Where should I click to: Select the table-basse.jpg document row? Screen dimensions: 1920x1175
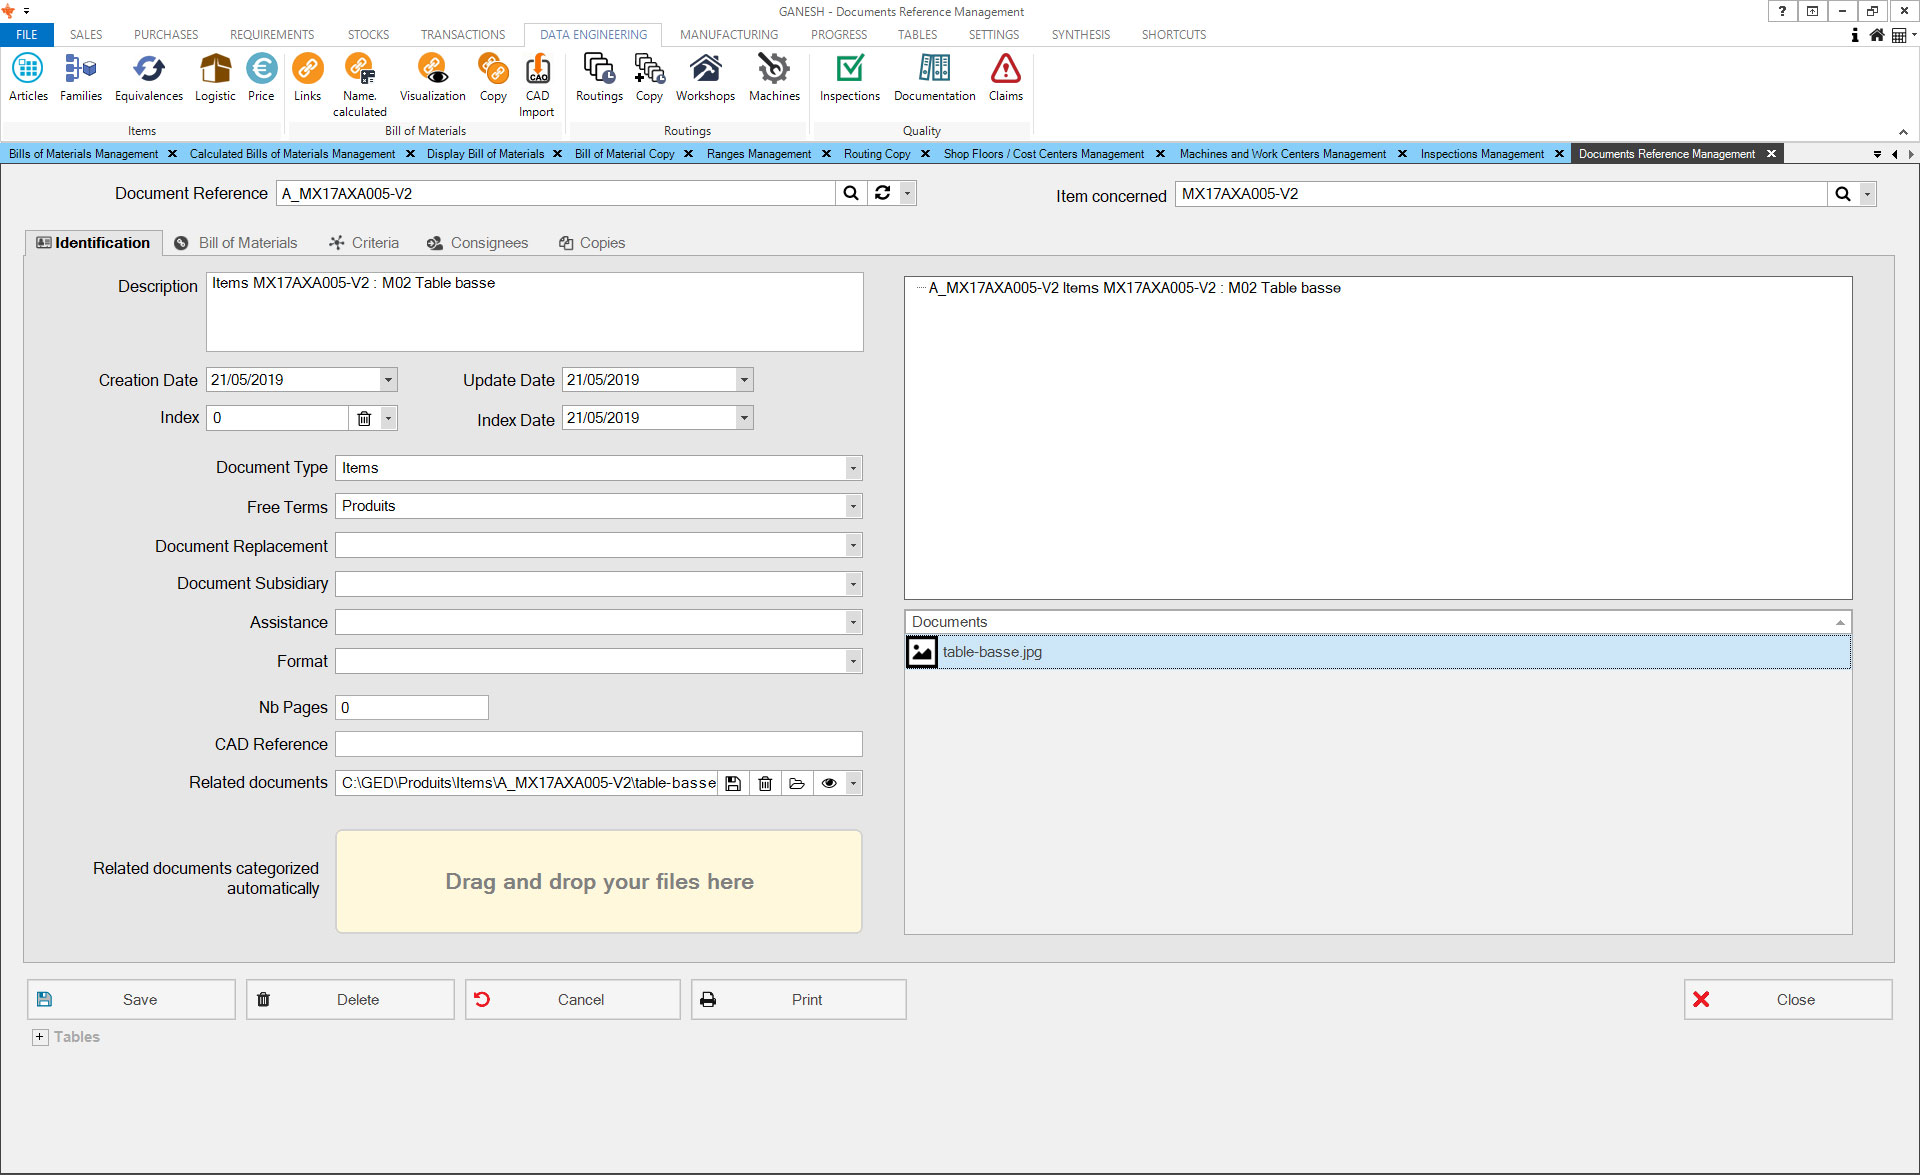pyautogui.click(x=992, y=652)
